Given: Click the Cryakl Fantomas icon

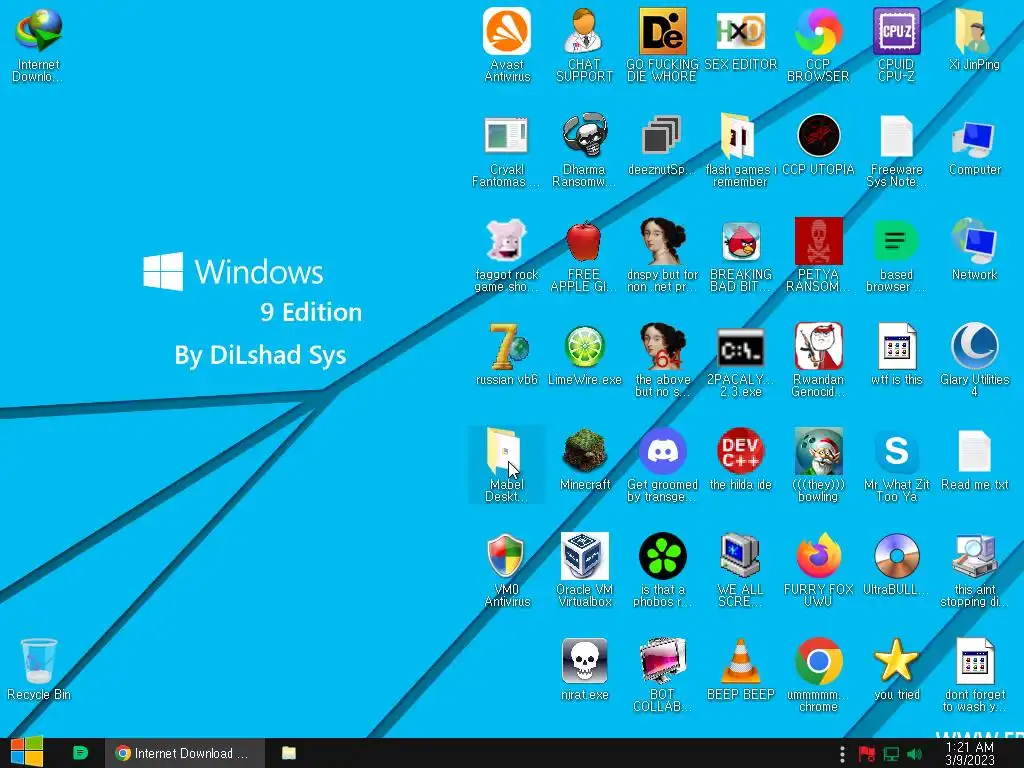Looking at the screenshot, I should coord(507,150).
